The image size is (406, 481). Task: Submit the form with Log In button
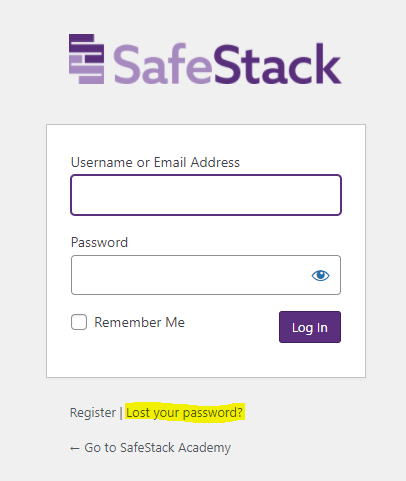310,327
